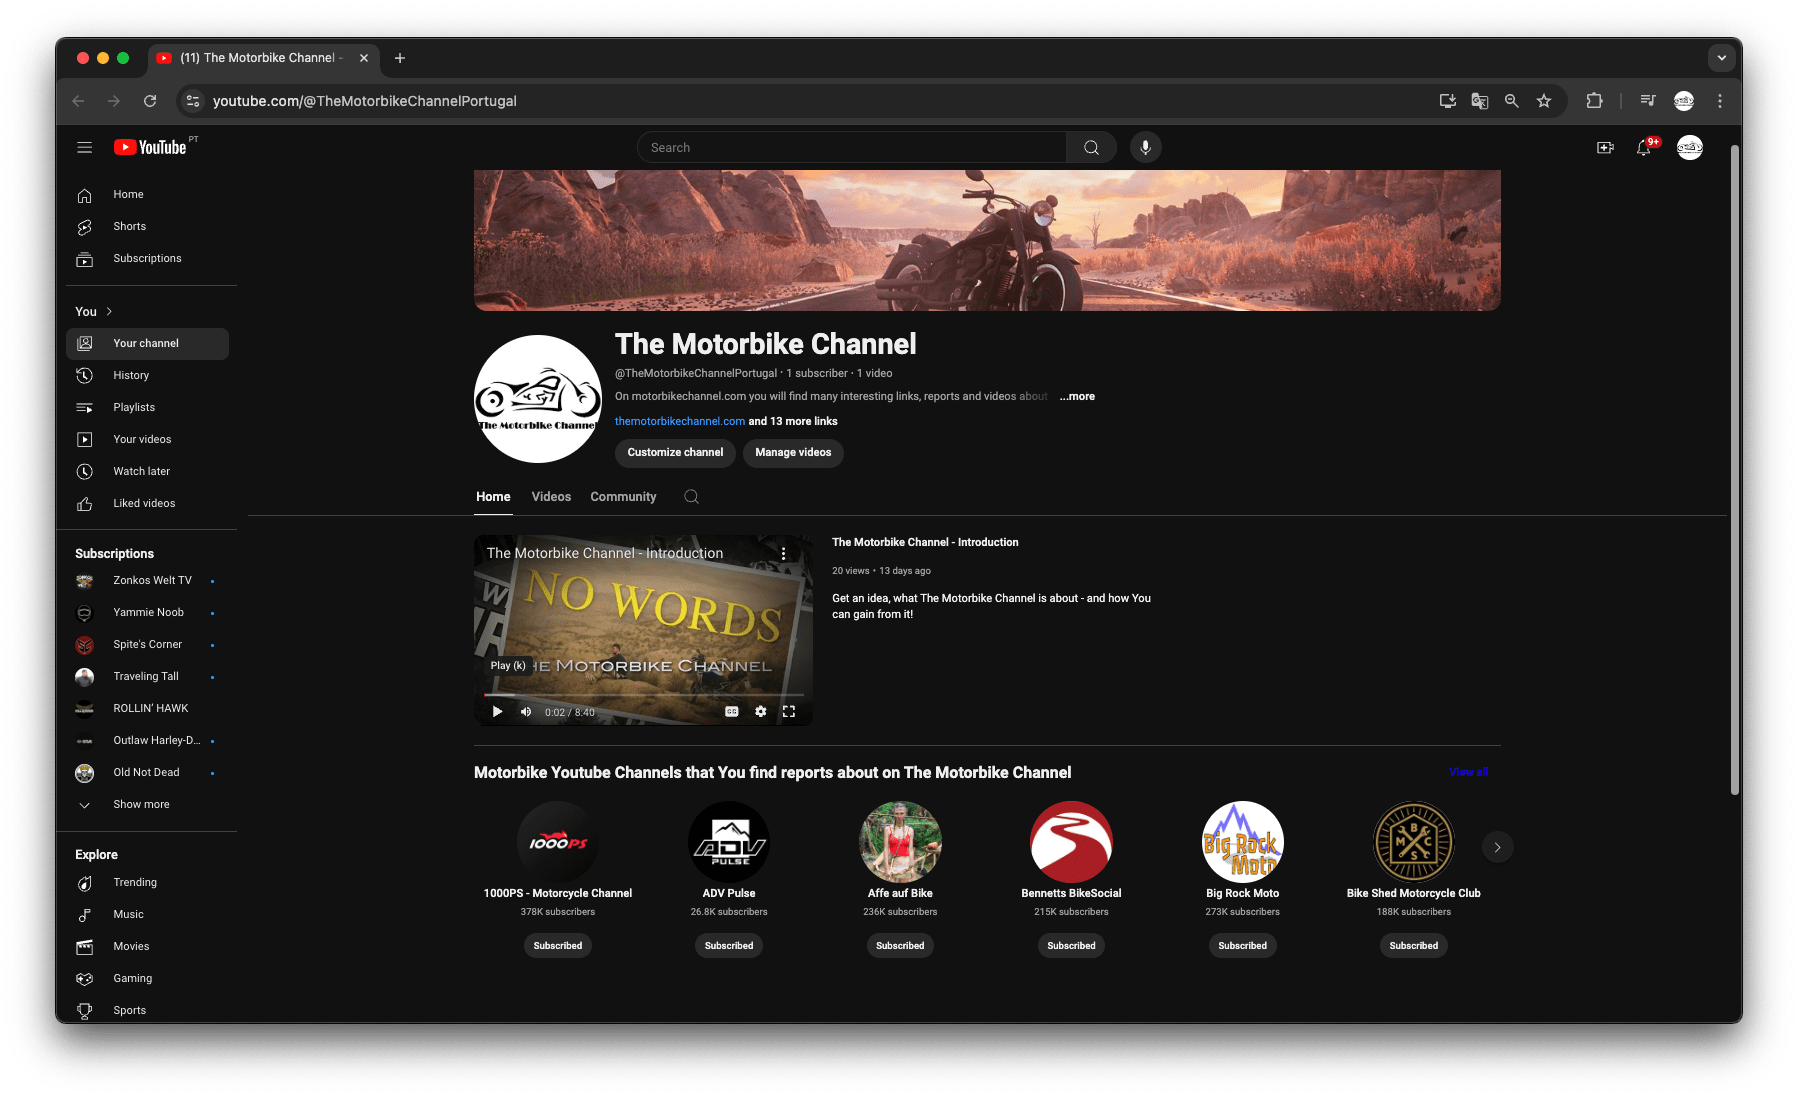The width and height of the screenshot is (1798, 1097).
Task: Toggle subtitles on the video player
Action: tap(731, 712)
